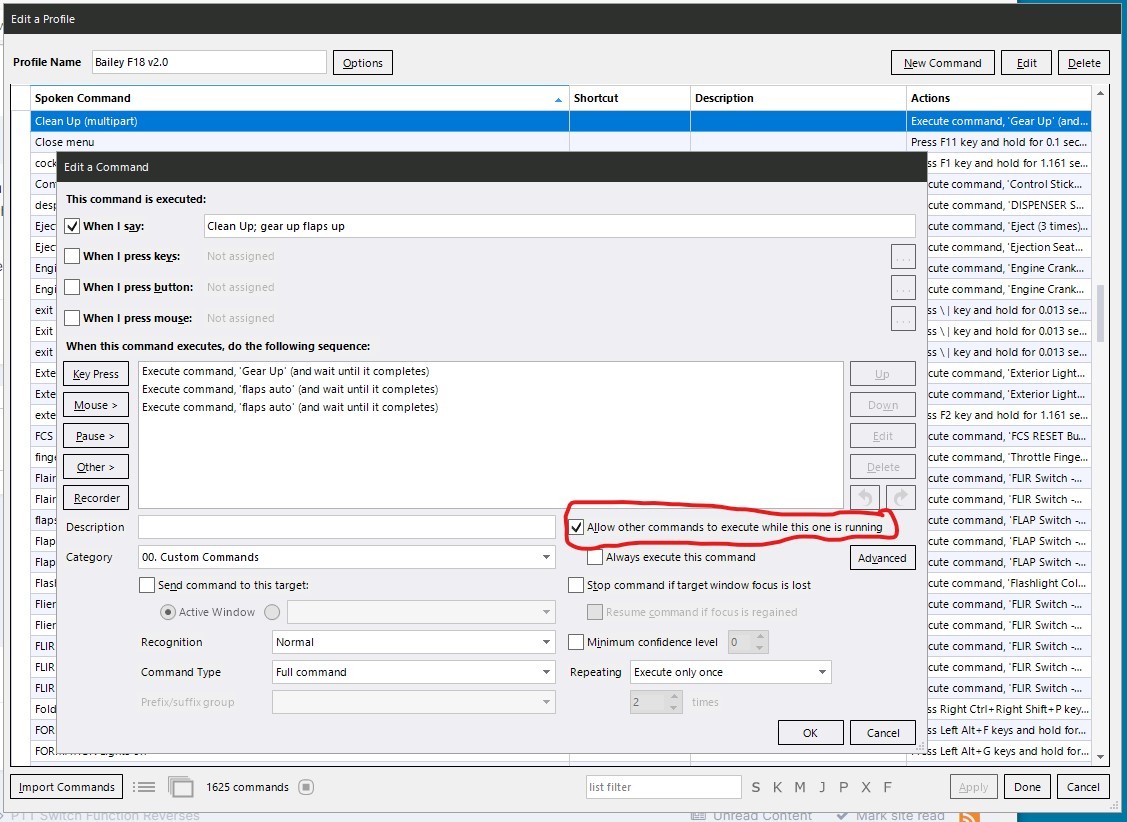Toggle the P filter letter
This screenshot has height=822, width=1127.
pos(844,788)
